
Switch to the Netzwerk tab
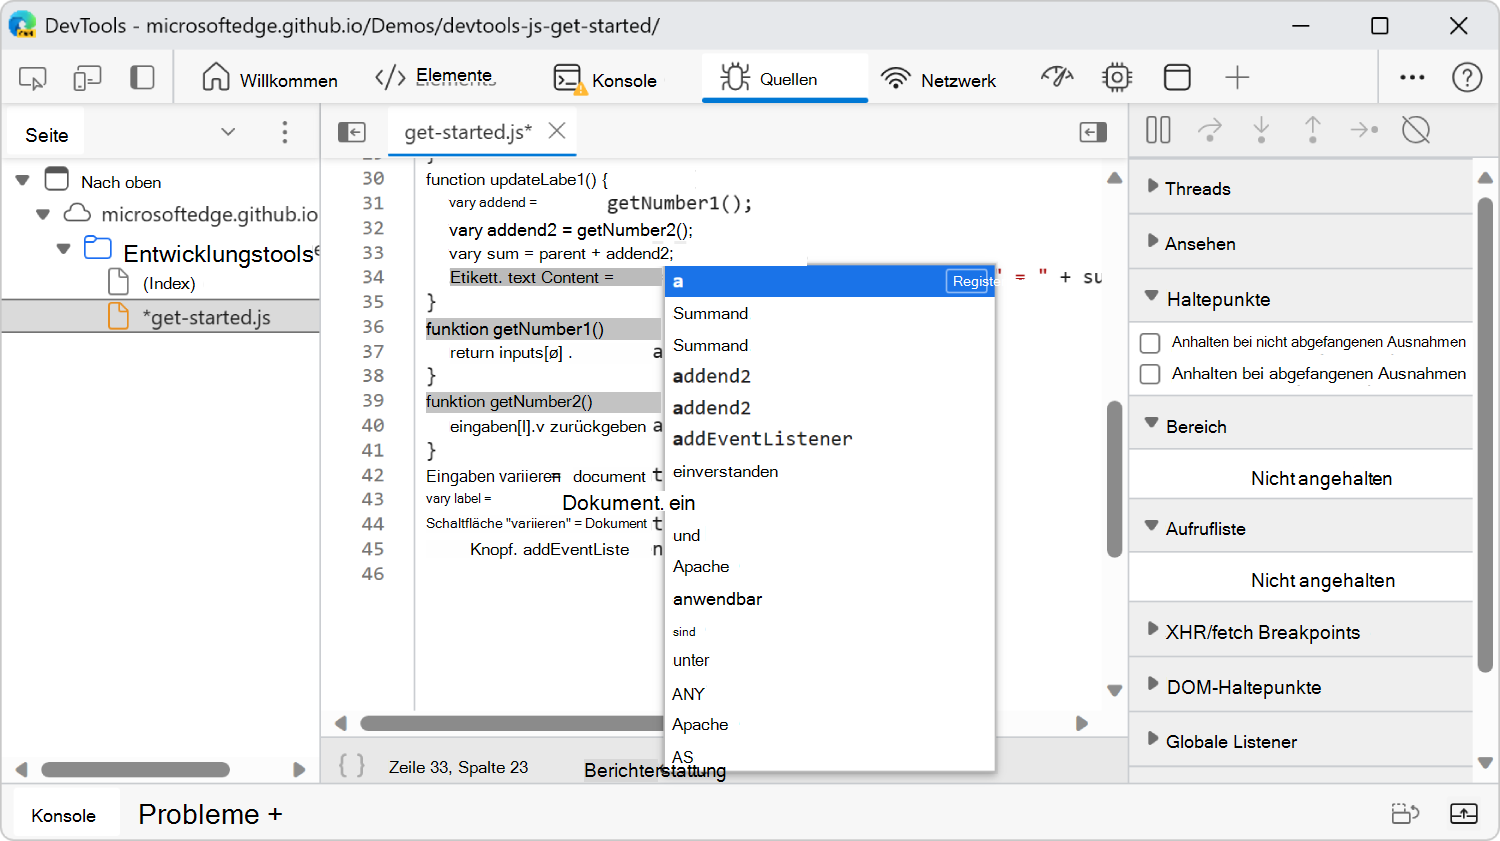(940, 79)
